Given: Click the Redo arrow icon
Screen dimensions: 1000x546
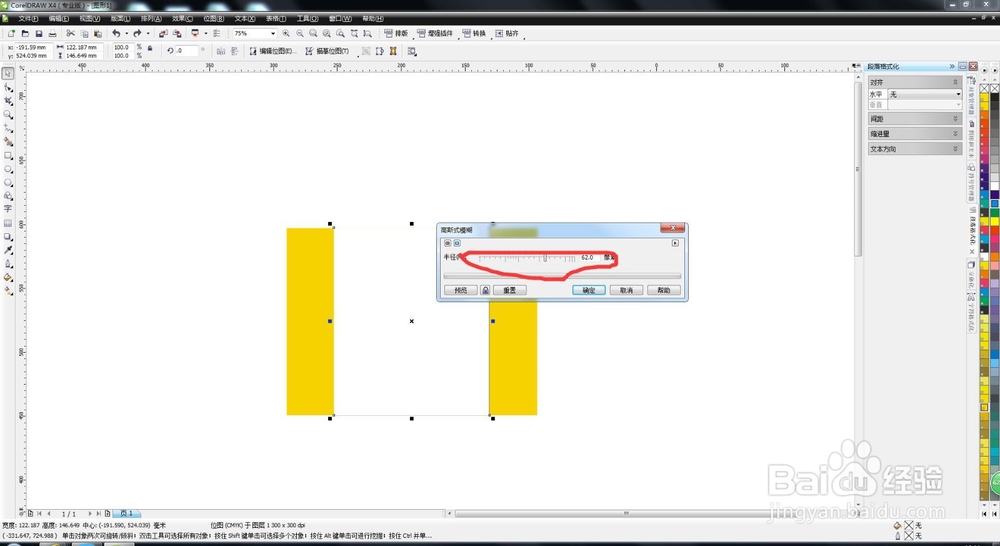Looking at the screenshot, I should (137, 33).
